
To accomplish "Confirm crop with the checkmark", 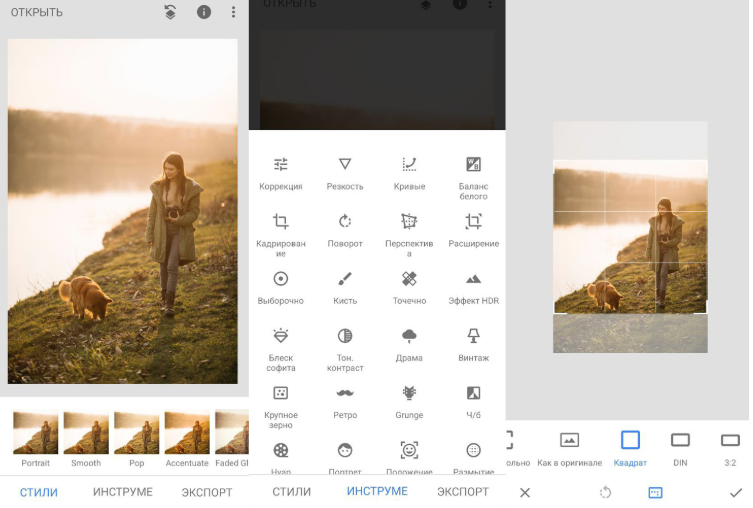I will point(735,492).
